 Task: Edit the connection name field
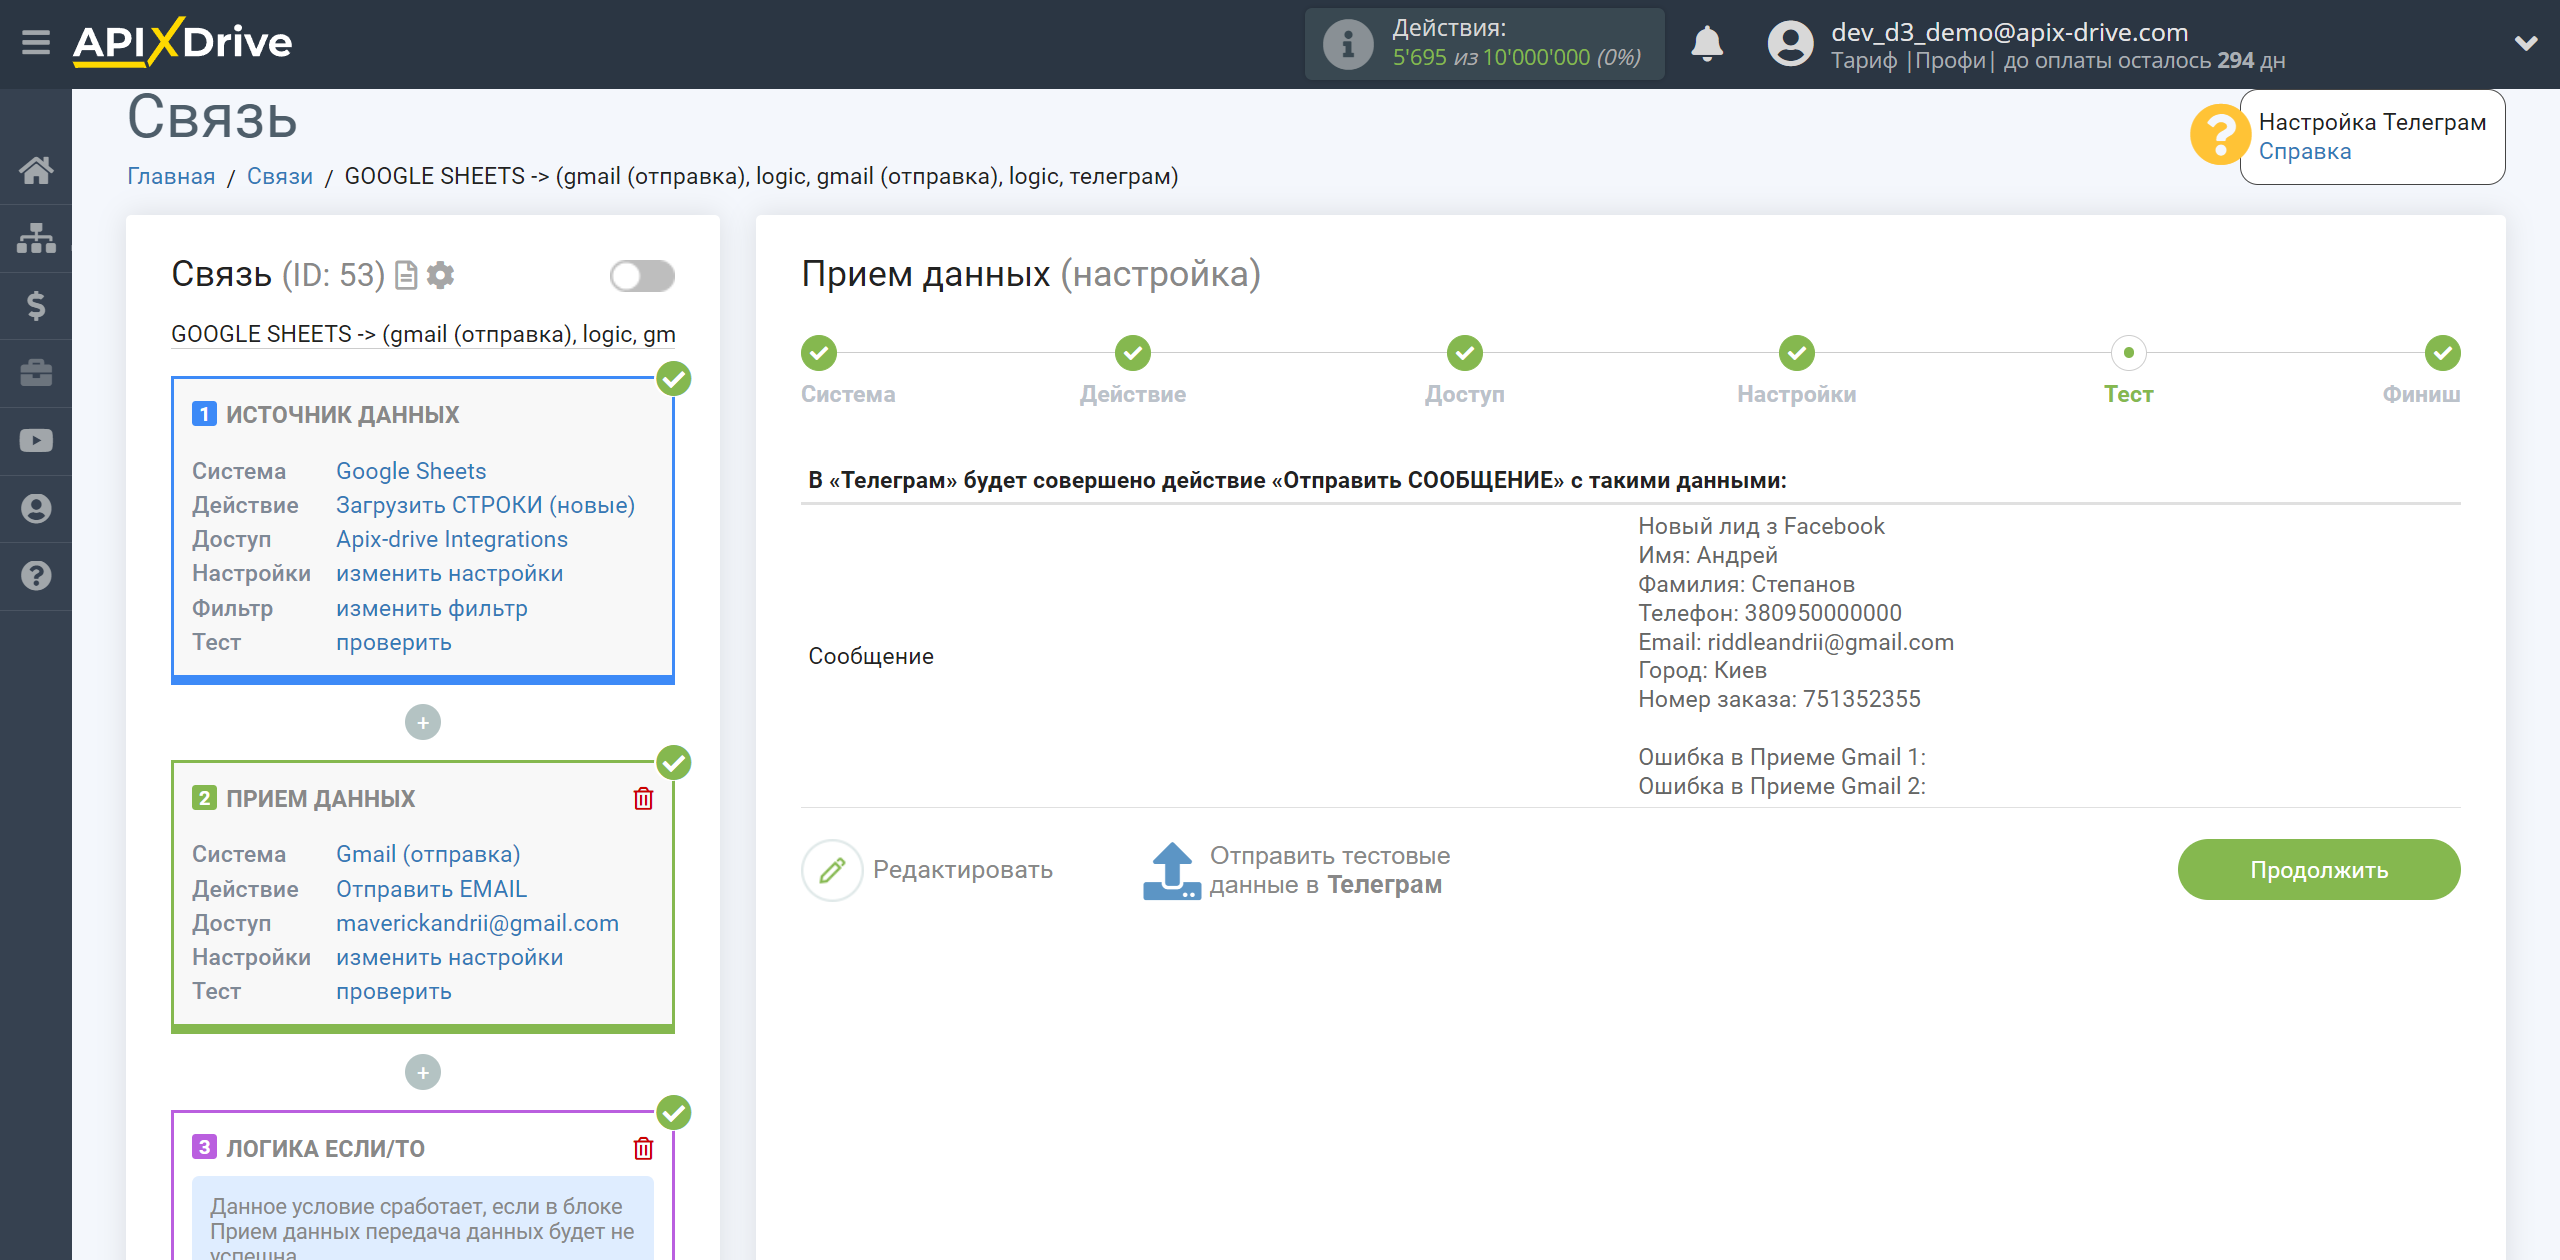423,334
